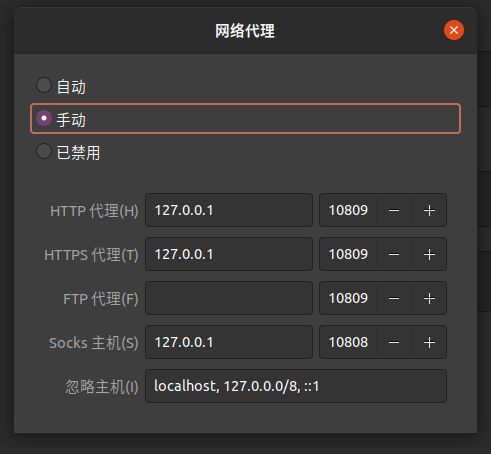The image size is (491, 454).
Task: Click the Socks 主机 address field
Action: point(229,342)
